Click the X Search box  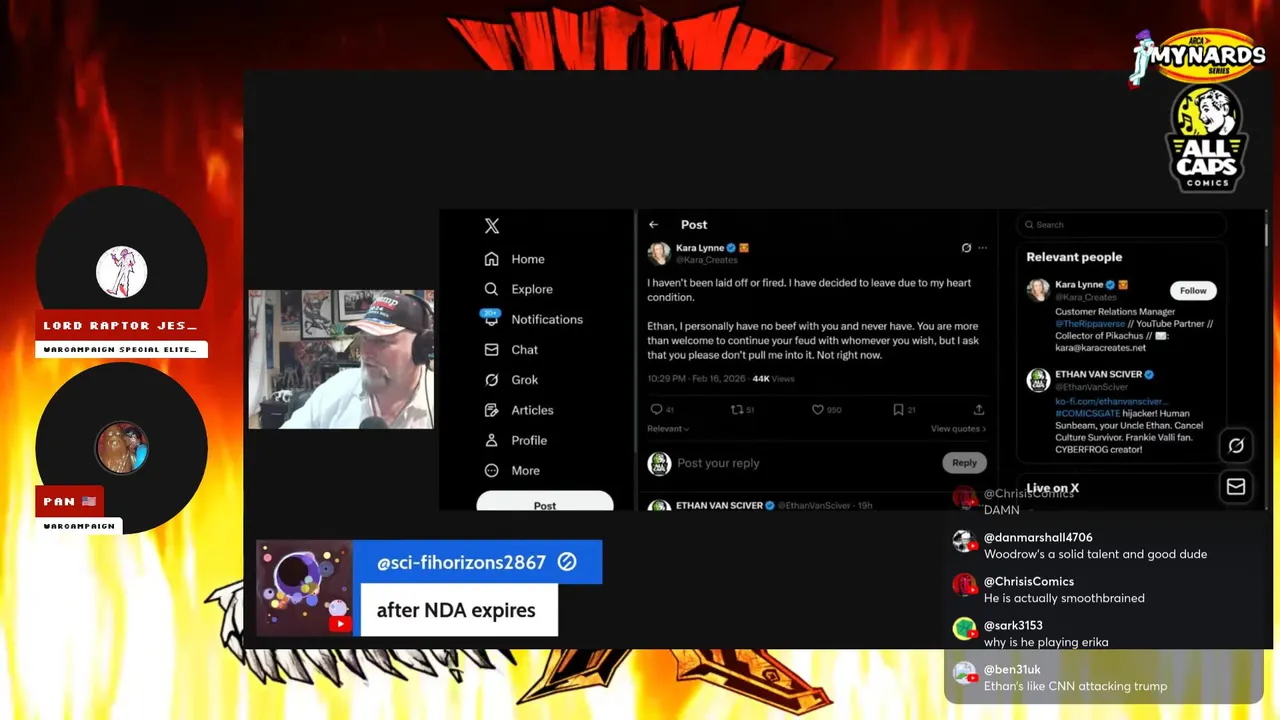point(1121,225)
